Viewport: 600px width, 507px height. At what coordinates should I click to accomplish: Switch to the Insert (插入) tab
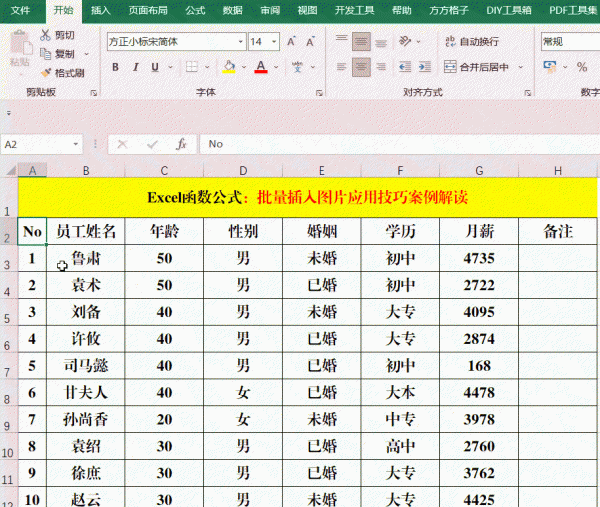[101, 10]
